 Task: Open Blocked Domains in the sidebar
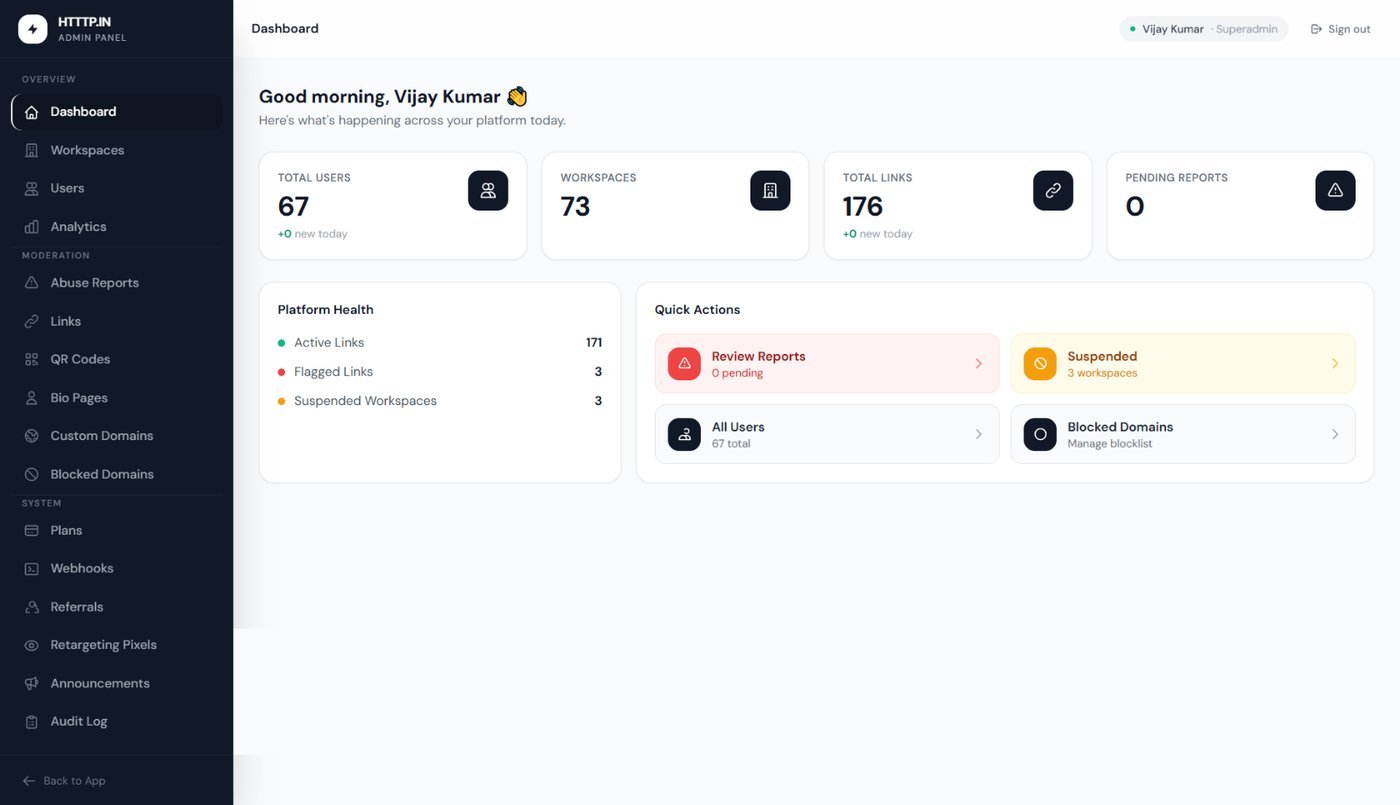coord(117,474)
